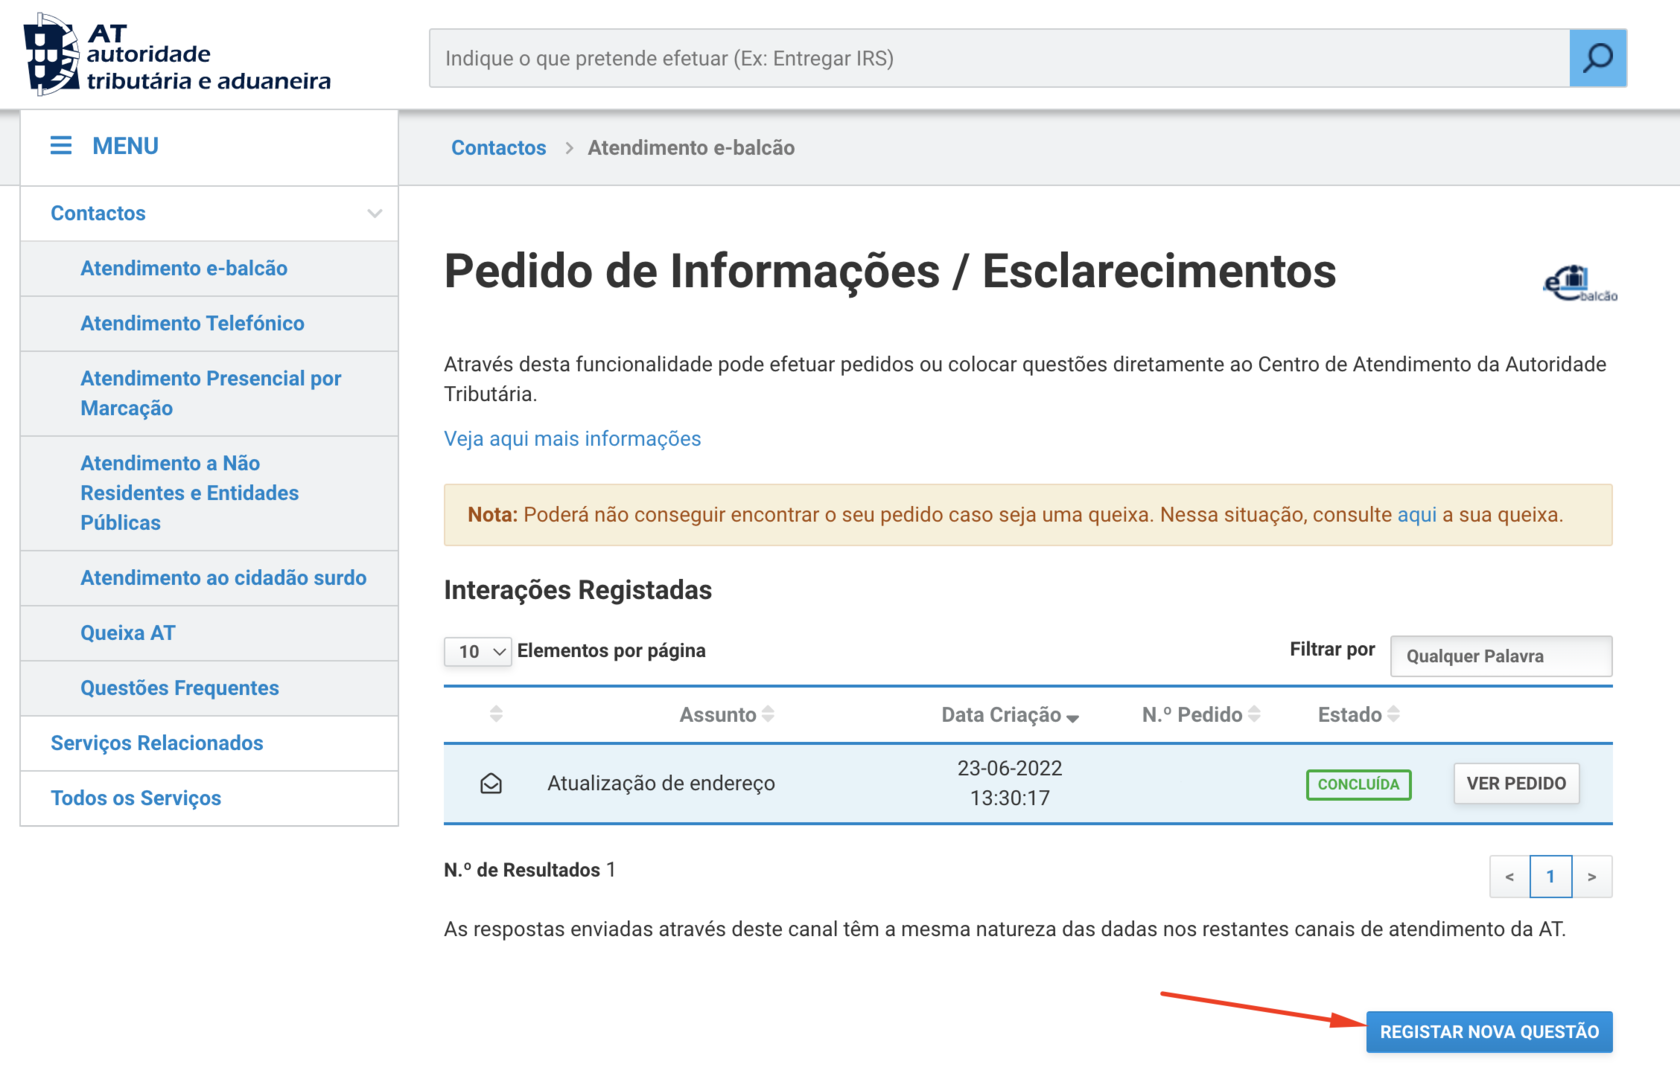
Task: Select Queixa AT sidebar item
Action: click(x=128, y=633)
